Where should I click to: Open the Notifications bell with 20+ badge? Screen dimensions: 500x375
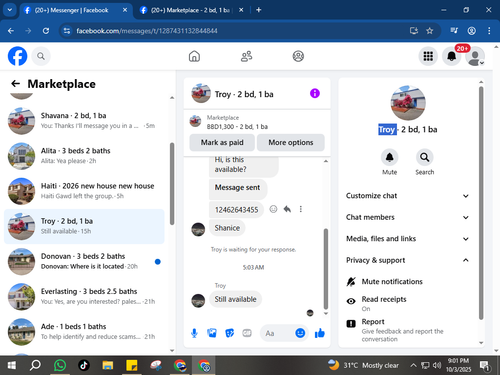point(452,56)
